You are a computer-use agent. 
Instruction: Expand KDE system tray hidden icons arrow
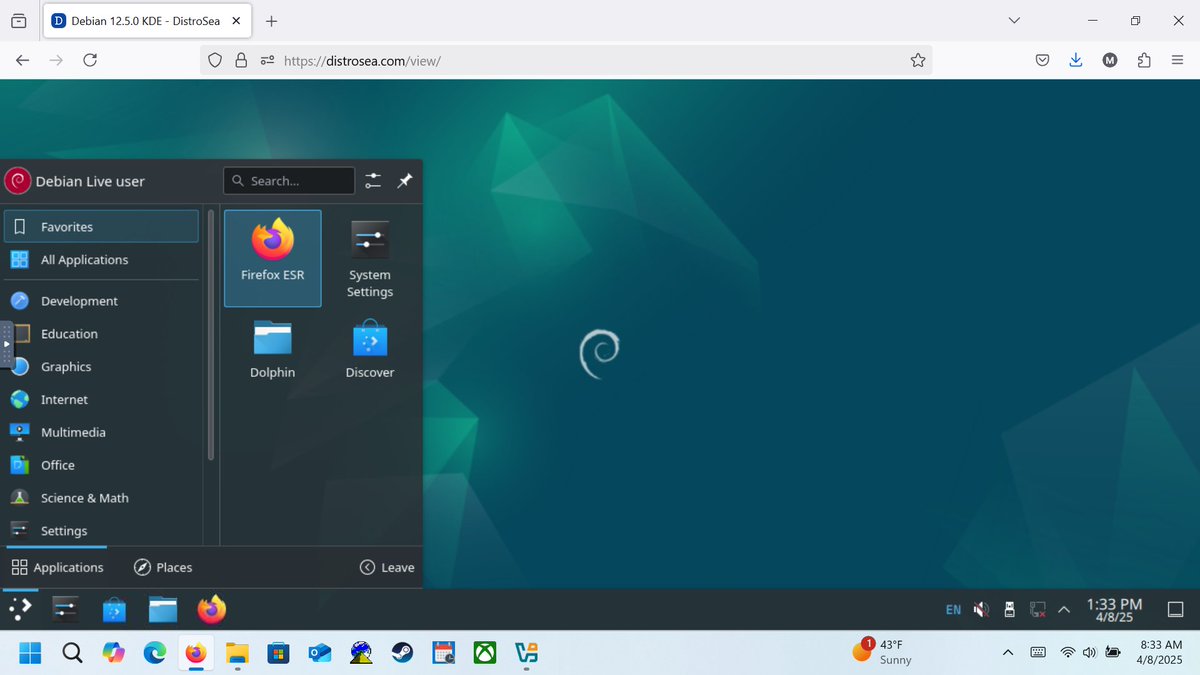(x=1064, y=609)
